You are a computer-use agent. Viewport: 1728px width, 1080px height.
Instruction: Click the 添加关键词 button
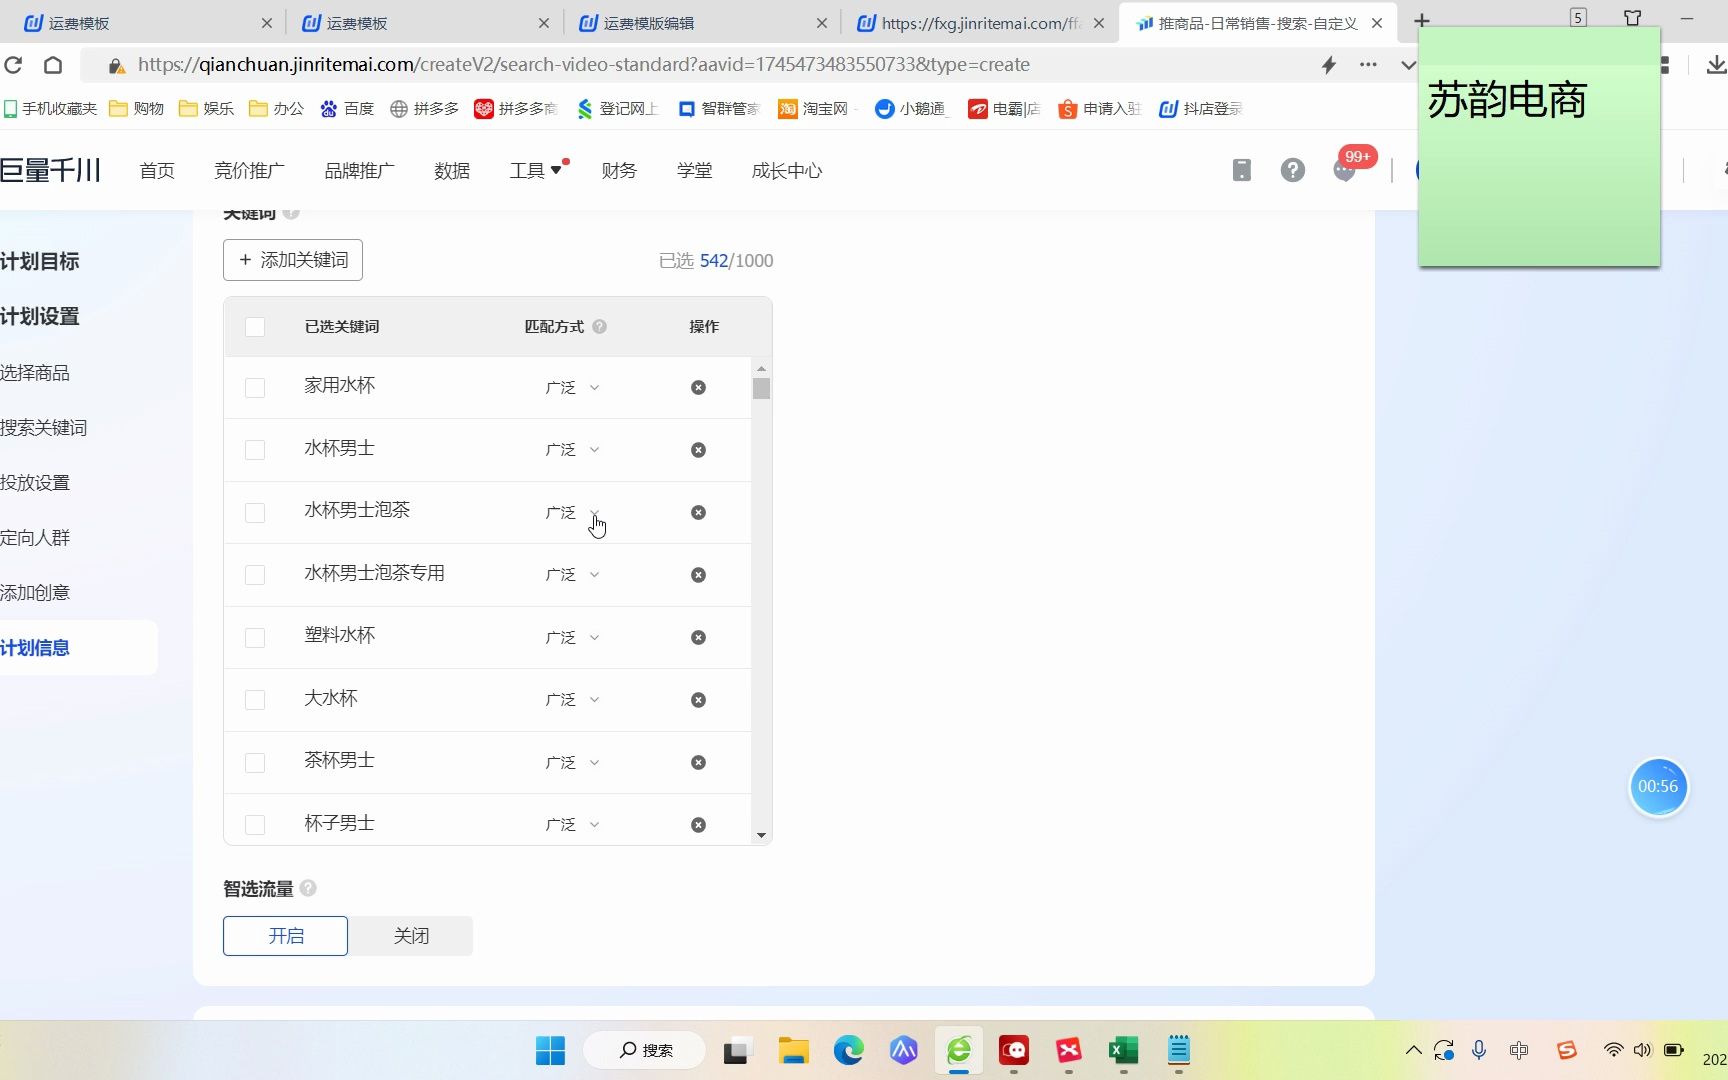click(x=293, y=260)
